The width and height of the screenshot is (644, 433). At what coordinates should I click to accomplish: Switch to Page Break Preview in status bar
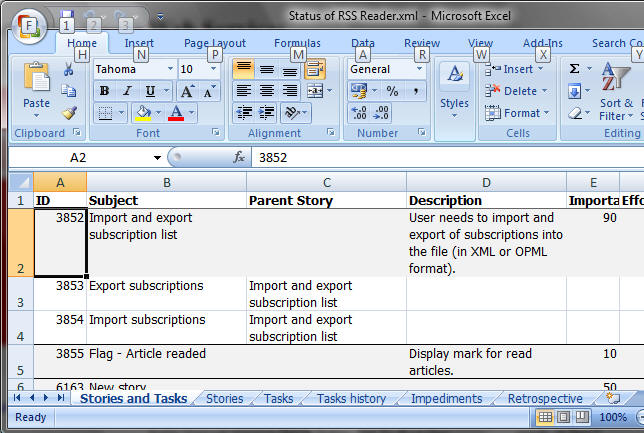(582, 417)
